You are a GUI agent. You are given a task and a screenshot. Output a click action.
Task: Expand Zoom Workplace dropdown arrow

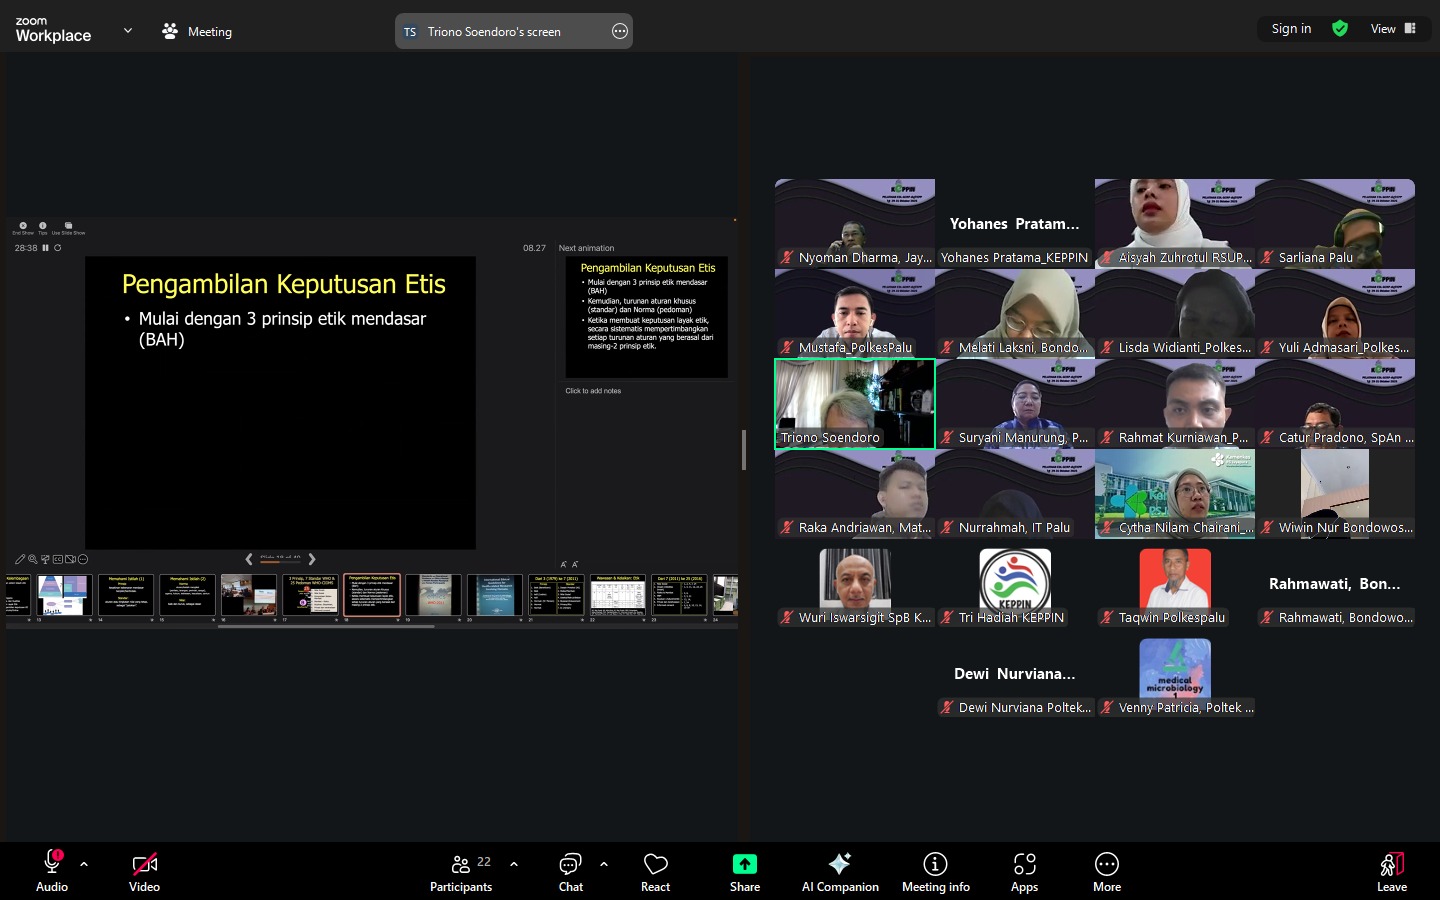coord(128,31)
